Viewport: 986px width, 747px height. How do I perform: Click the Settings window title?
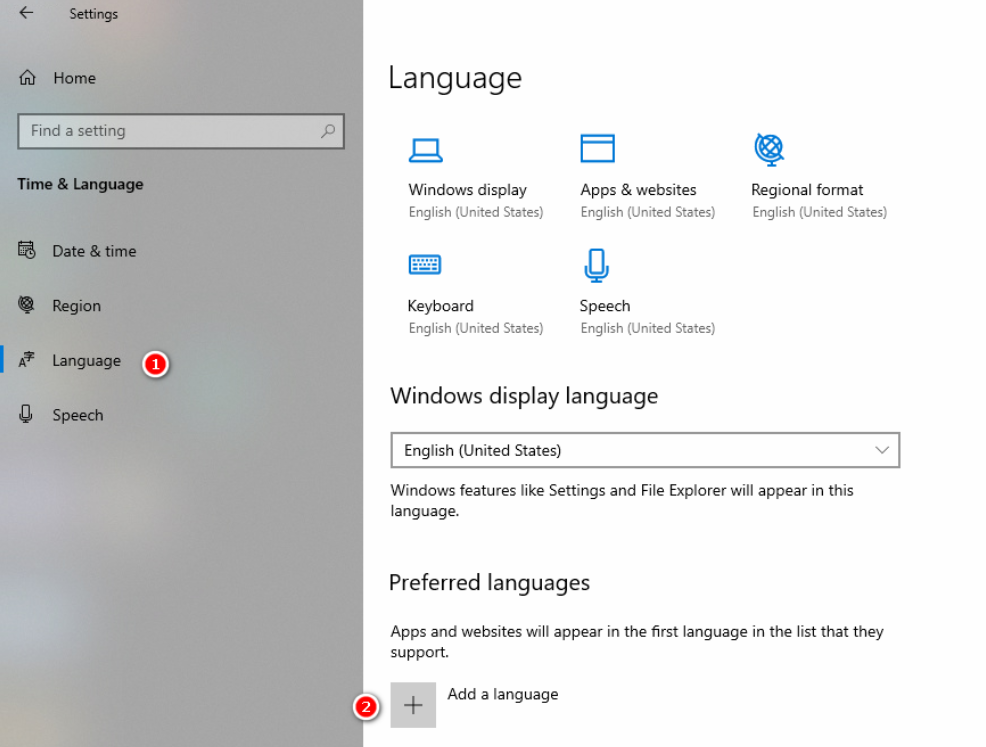[93, 14]
